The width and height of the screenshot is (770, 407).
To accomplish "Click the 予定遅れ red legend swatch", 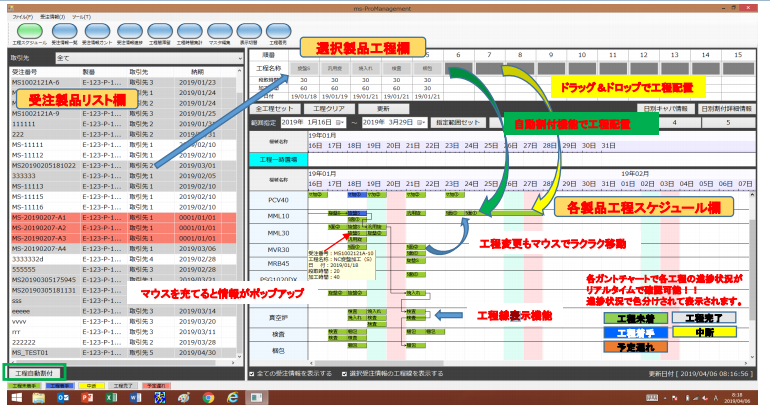I will click(157, 386).
